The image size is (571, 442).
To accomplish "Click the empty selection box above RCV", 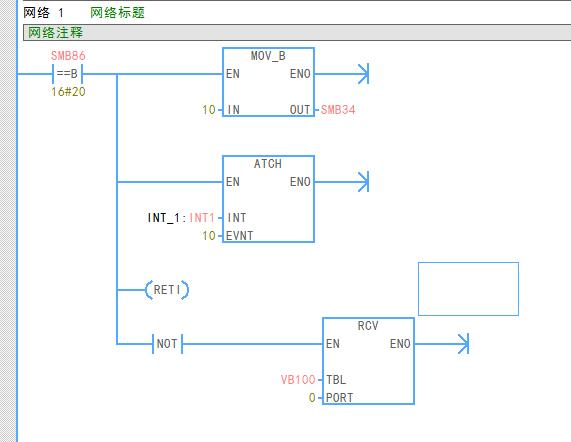I will pyautogui.click(x=468, y=289).
